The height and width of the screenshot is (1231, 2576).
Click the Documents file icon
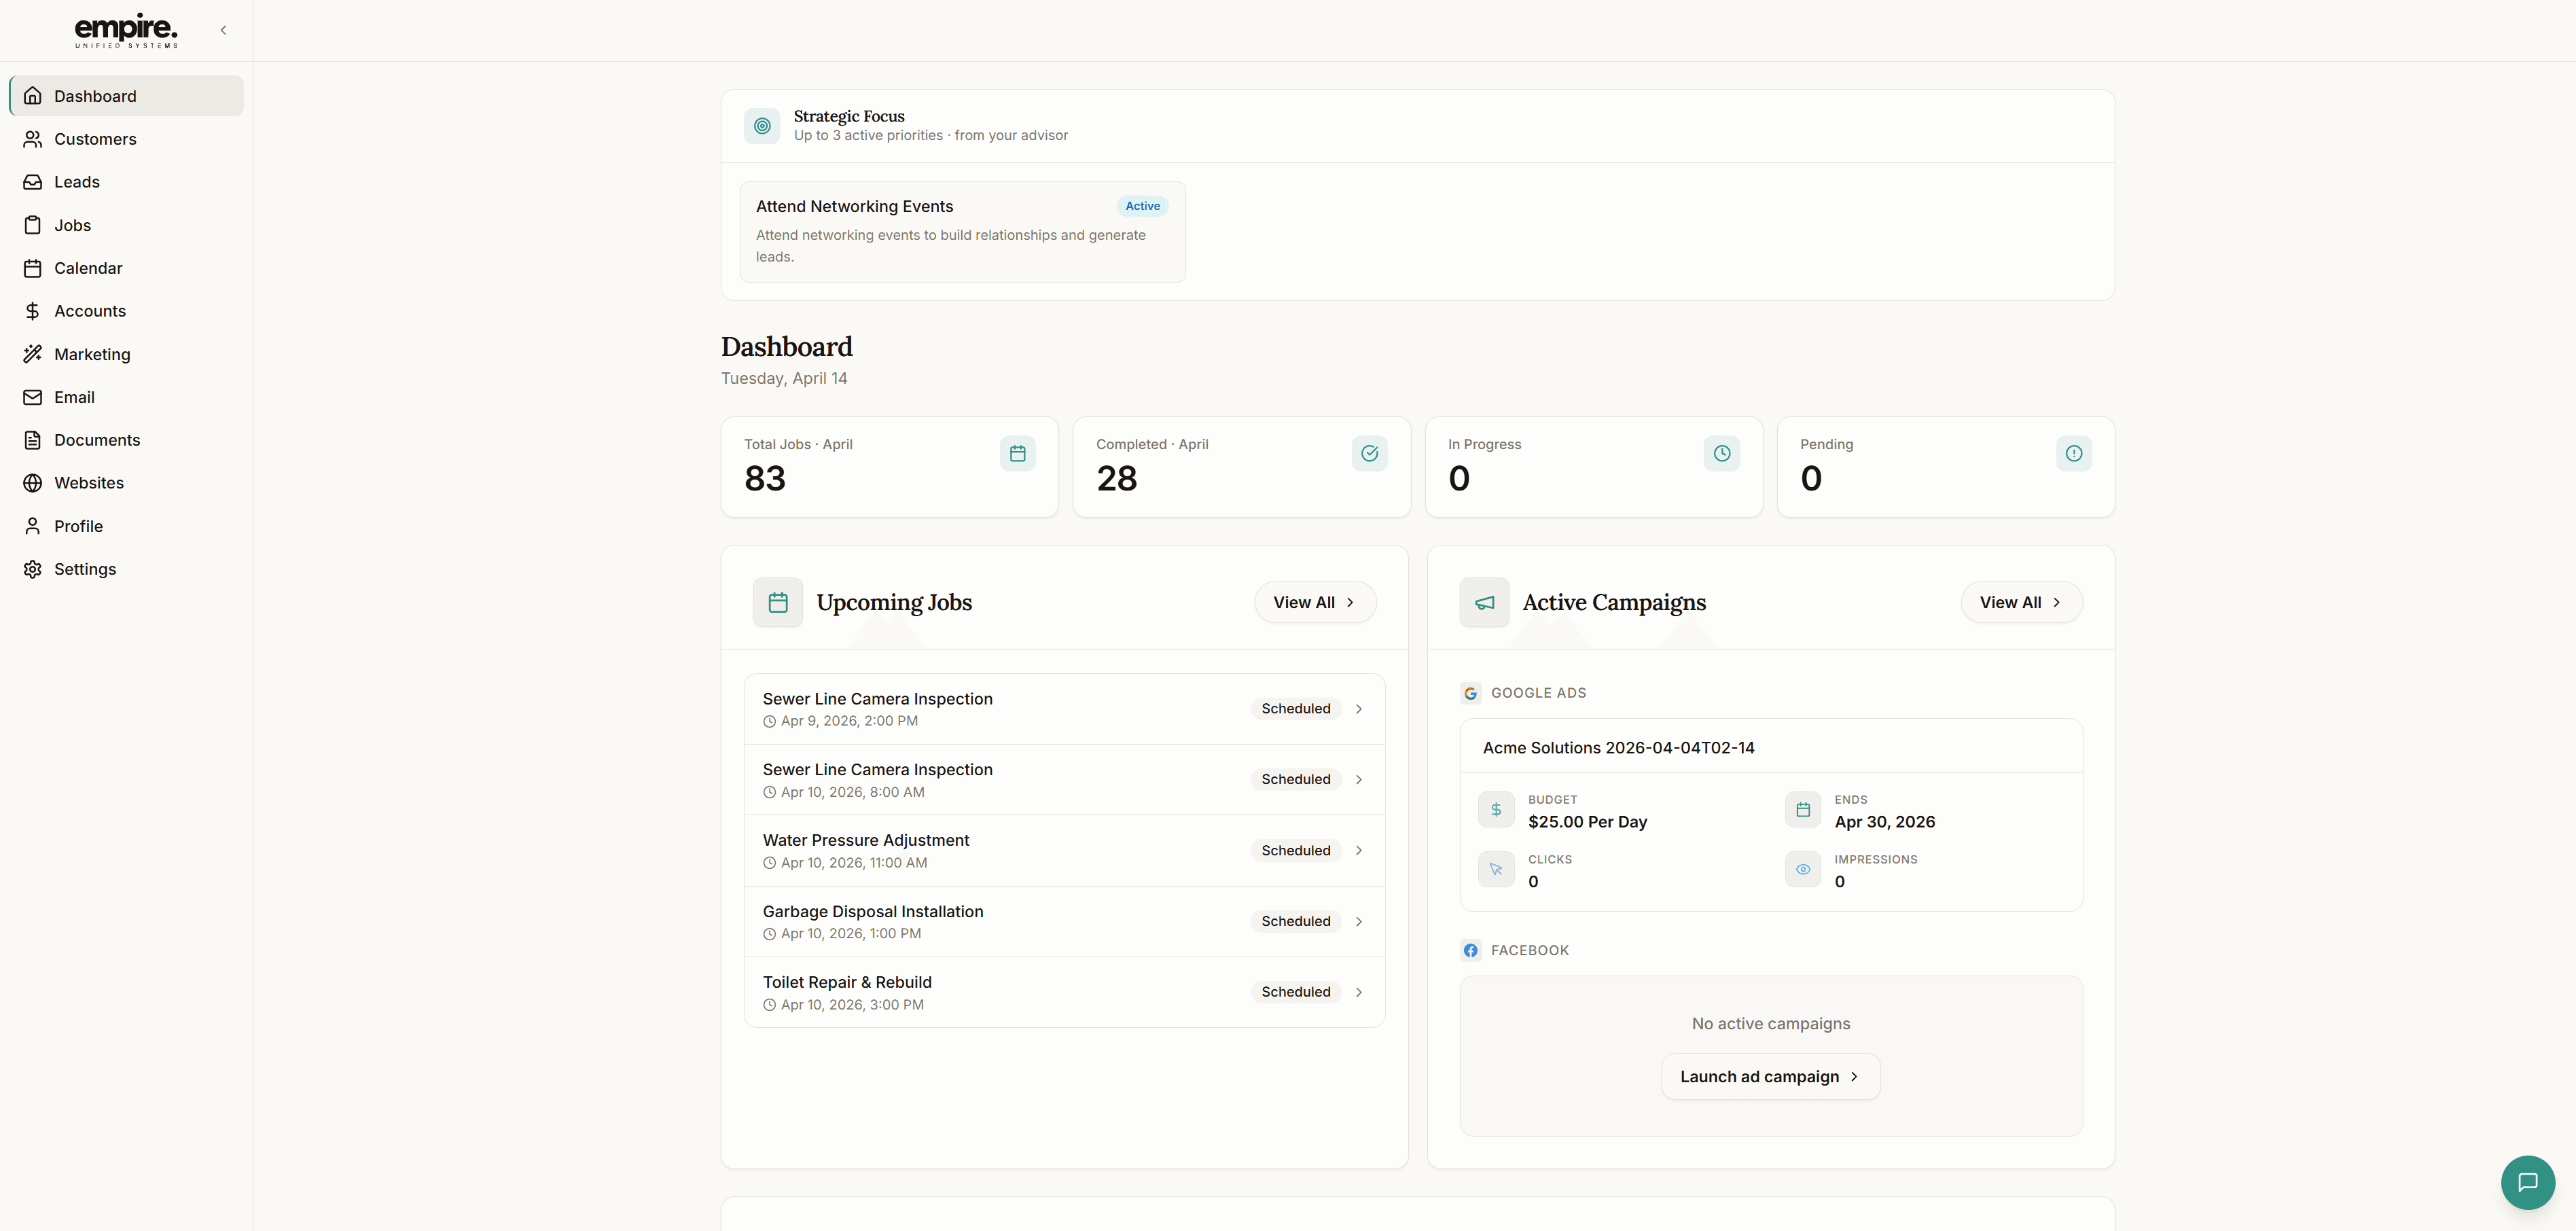click(33, 440)
